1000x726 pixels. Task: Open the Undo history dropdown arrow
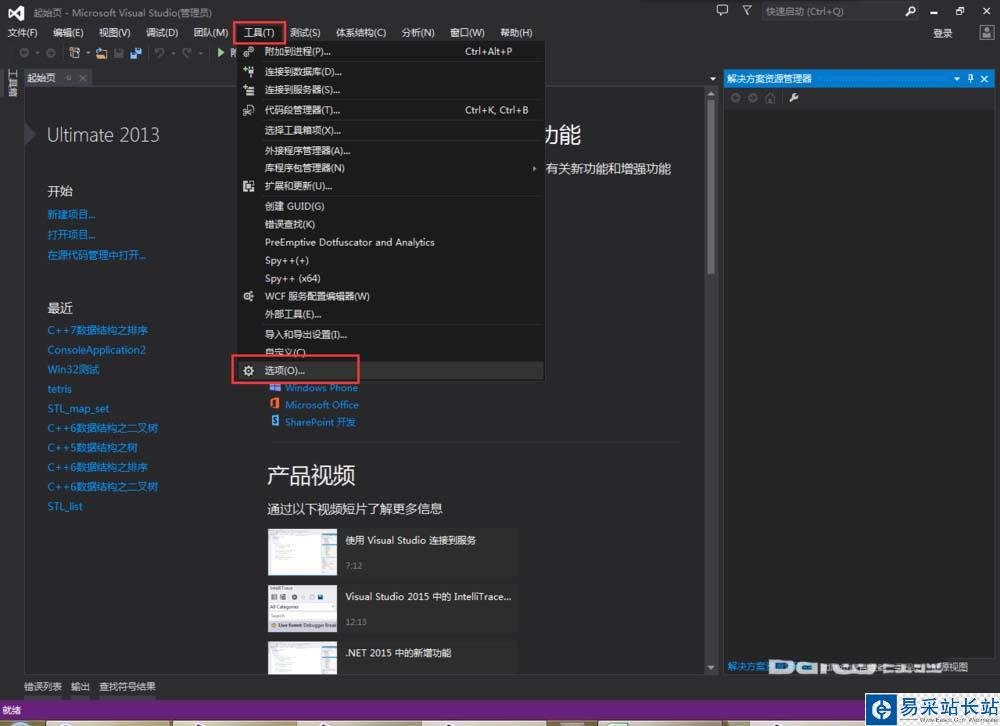click(x=173, y=53)
